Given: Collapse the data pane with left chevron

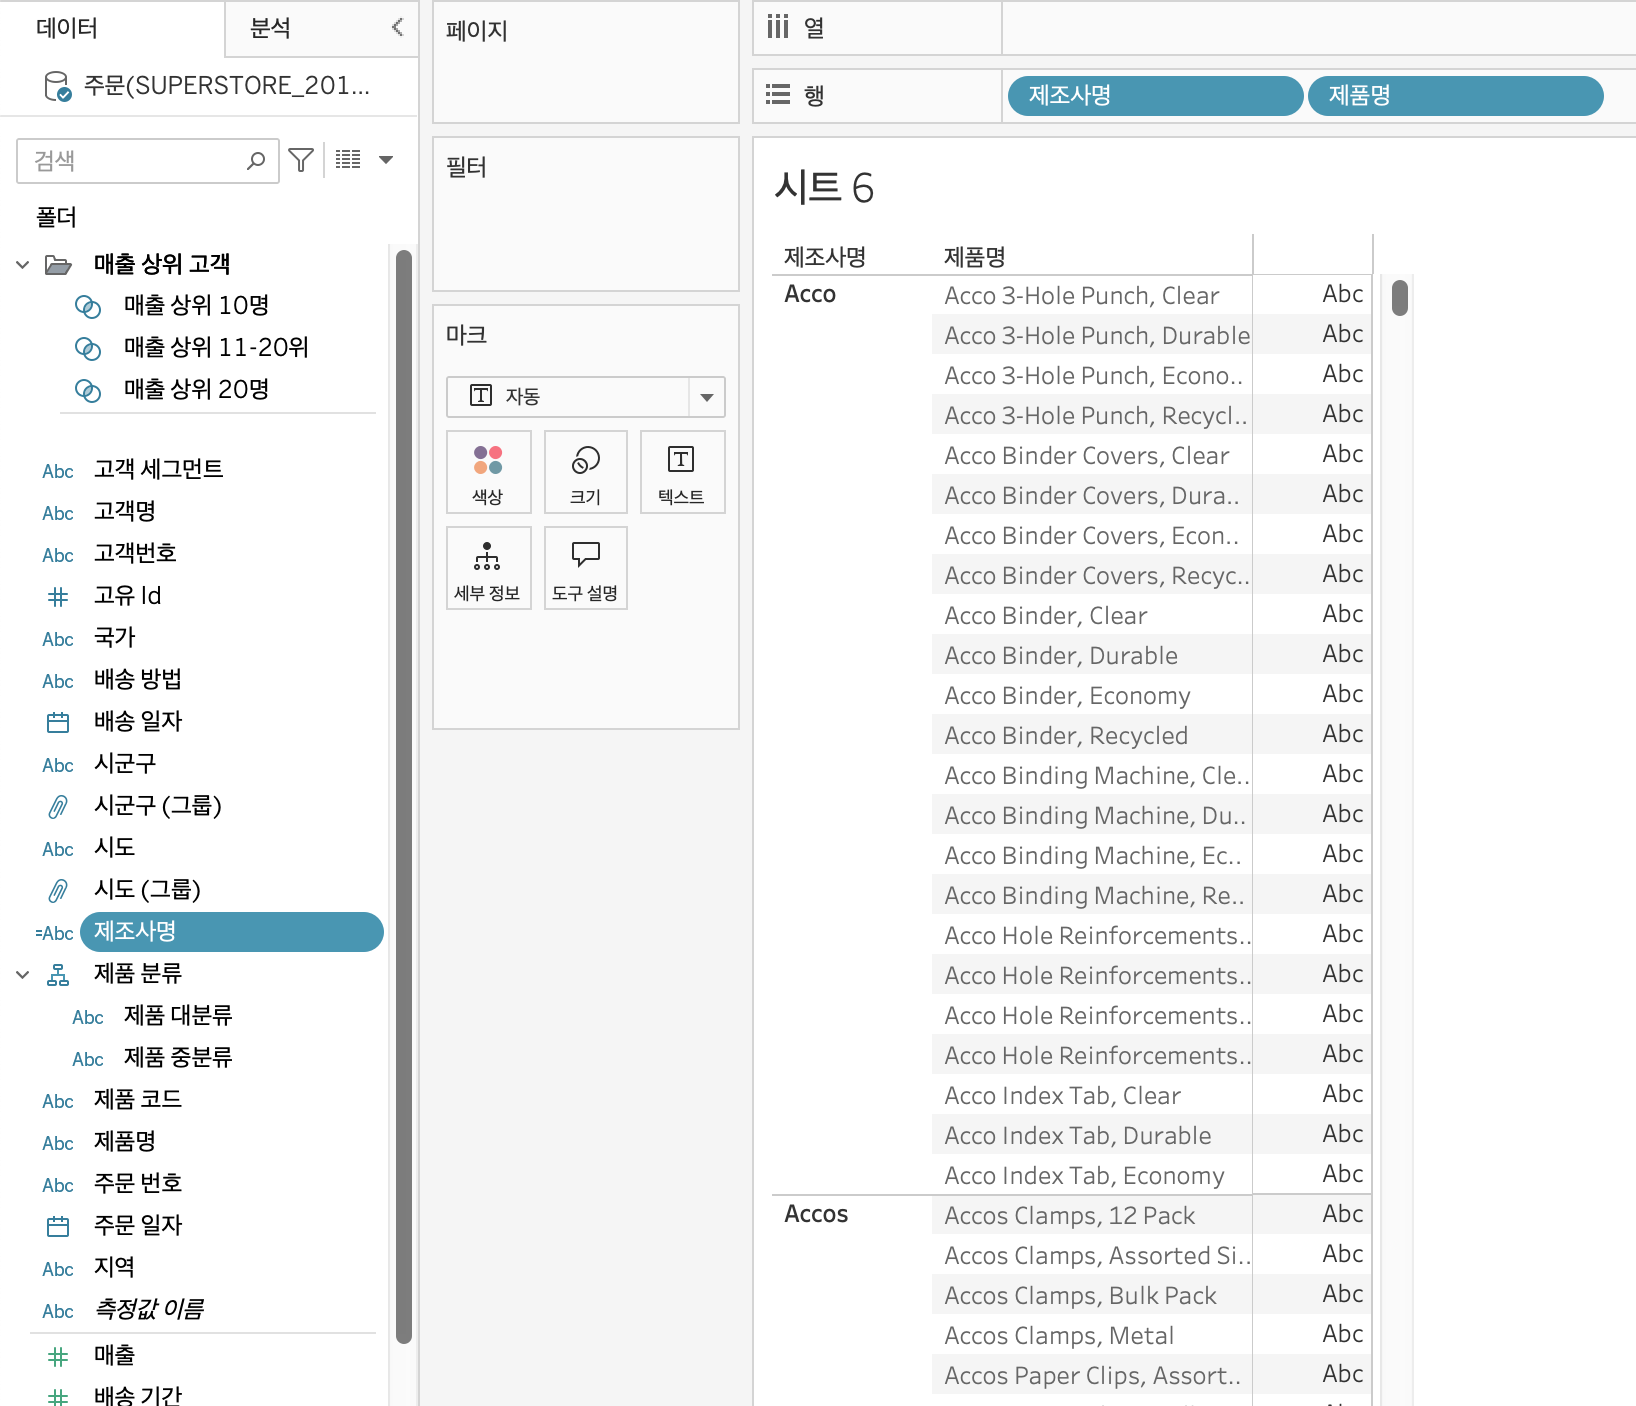Looking at the screenshot, I should 398,27.
